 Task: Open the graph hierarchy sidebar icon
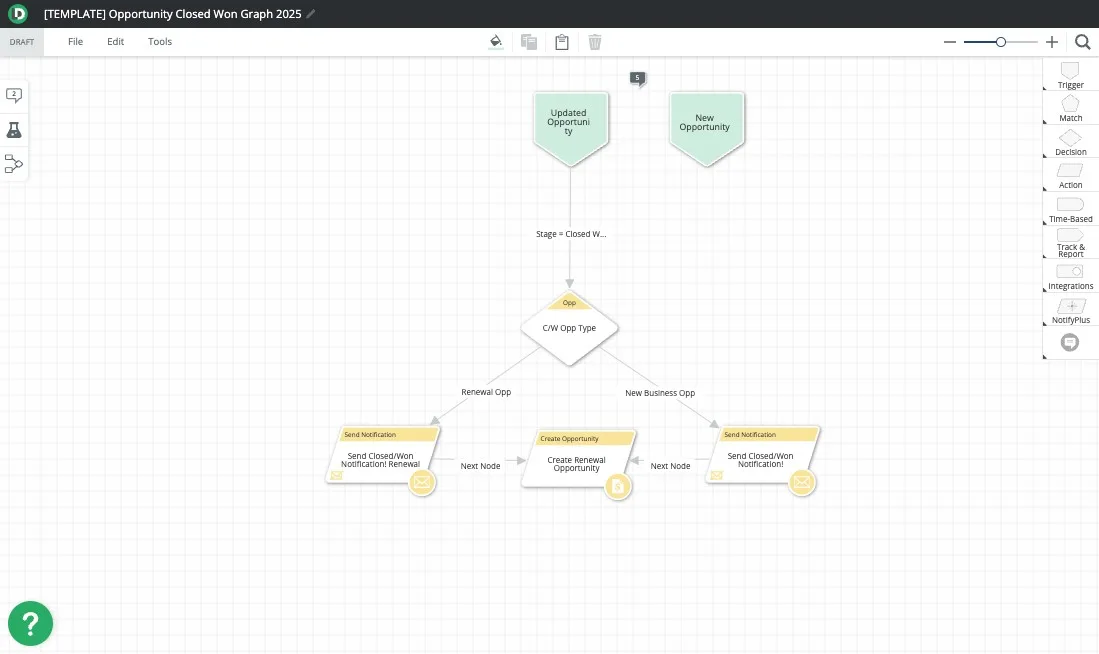pos(14,164)
